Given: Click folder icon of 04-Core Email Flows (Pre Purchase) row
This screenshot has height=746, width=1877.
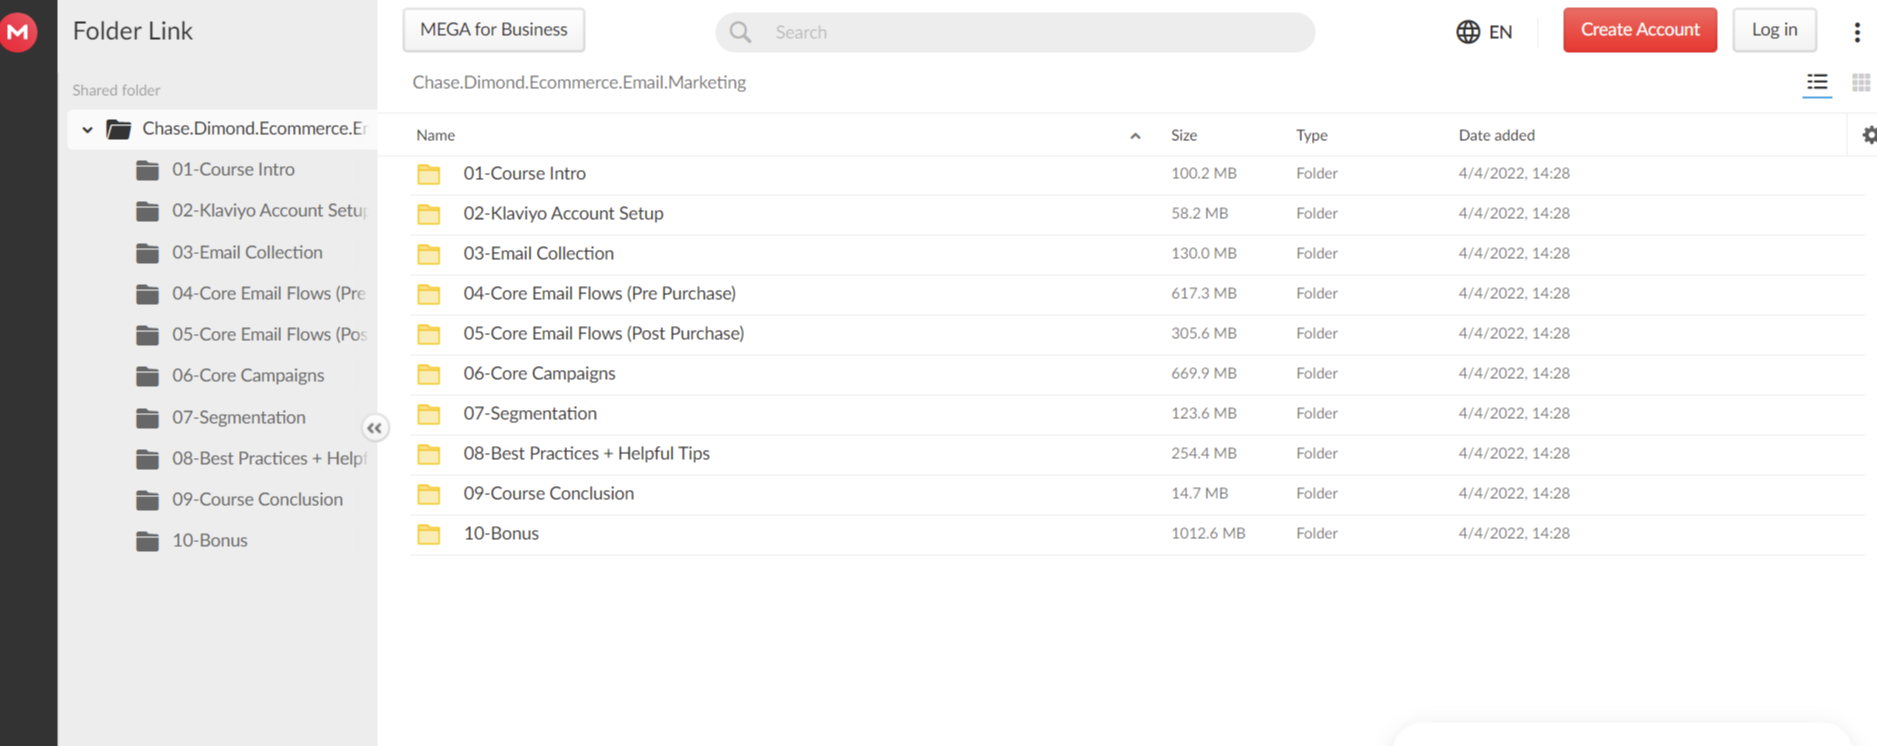Looking at the screenshot, I should tap(429, 294).
